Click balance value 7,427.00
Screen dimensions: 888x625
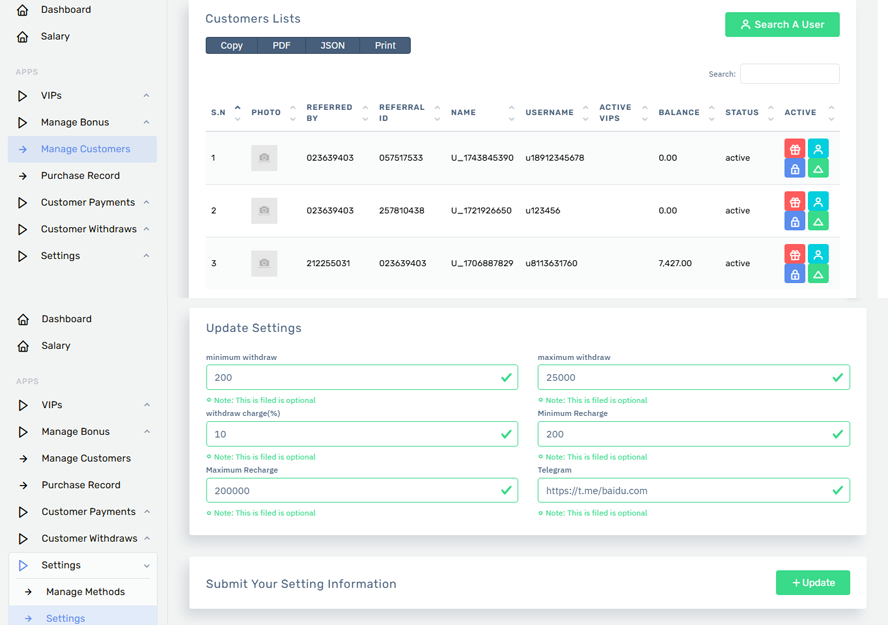point(675,263)
